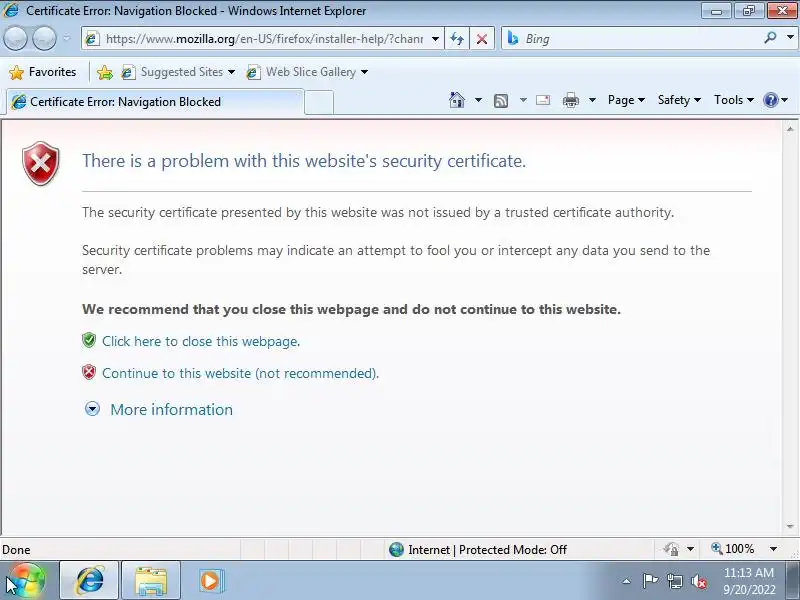This screenshot has width=800, height=600.
Task: Open the recent pages dropdown arrow
Action: [67, 38]
